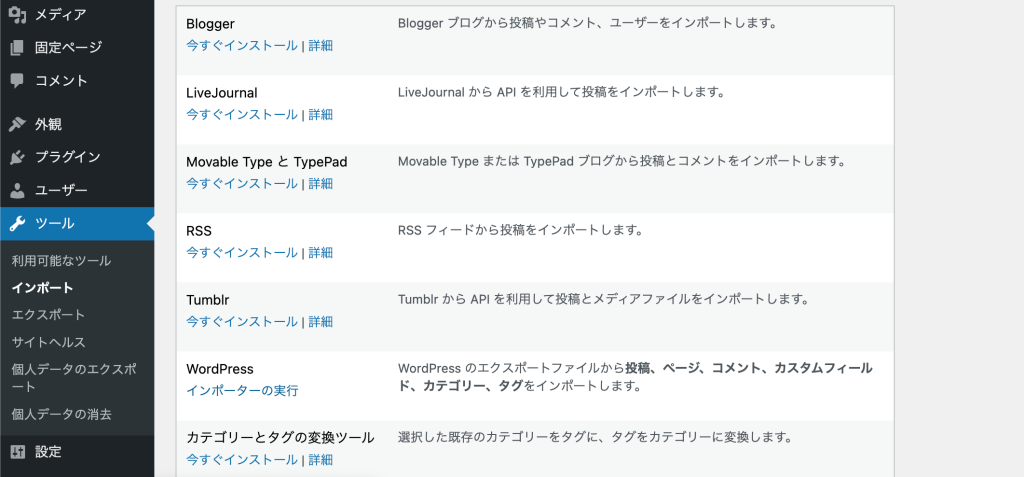Install the Blogger importer now
Viewport: 1024px width, 477px height.
(242, 46)
